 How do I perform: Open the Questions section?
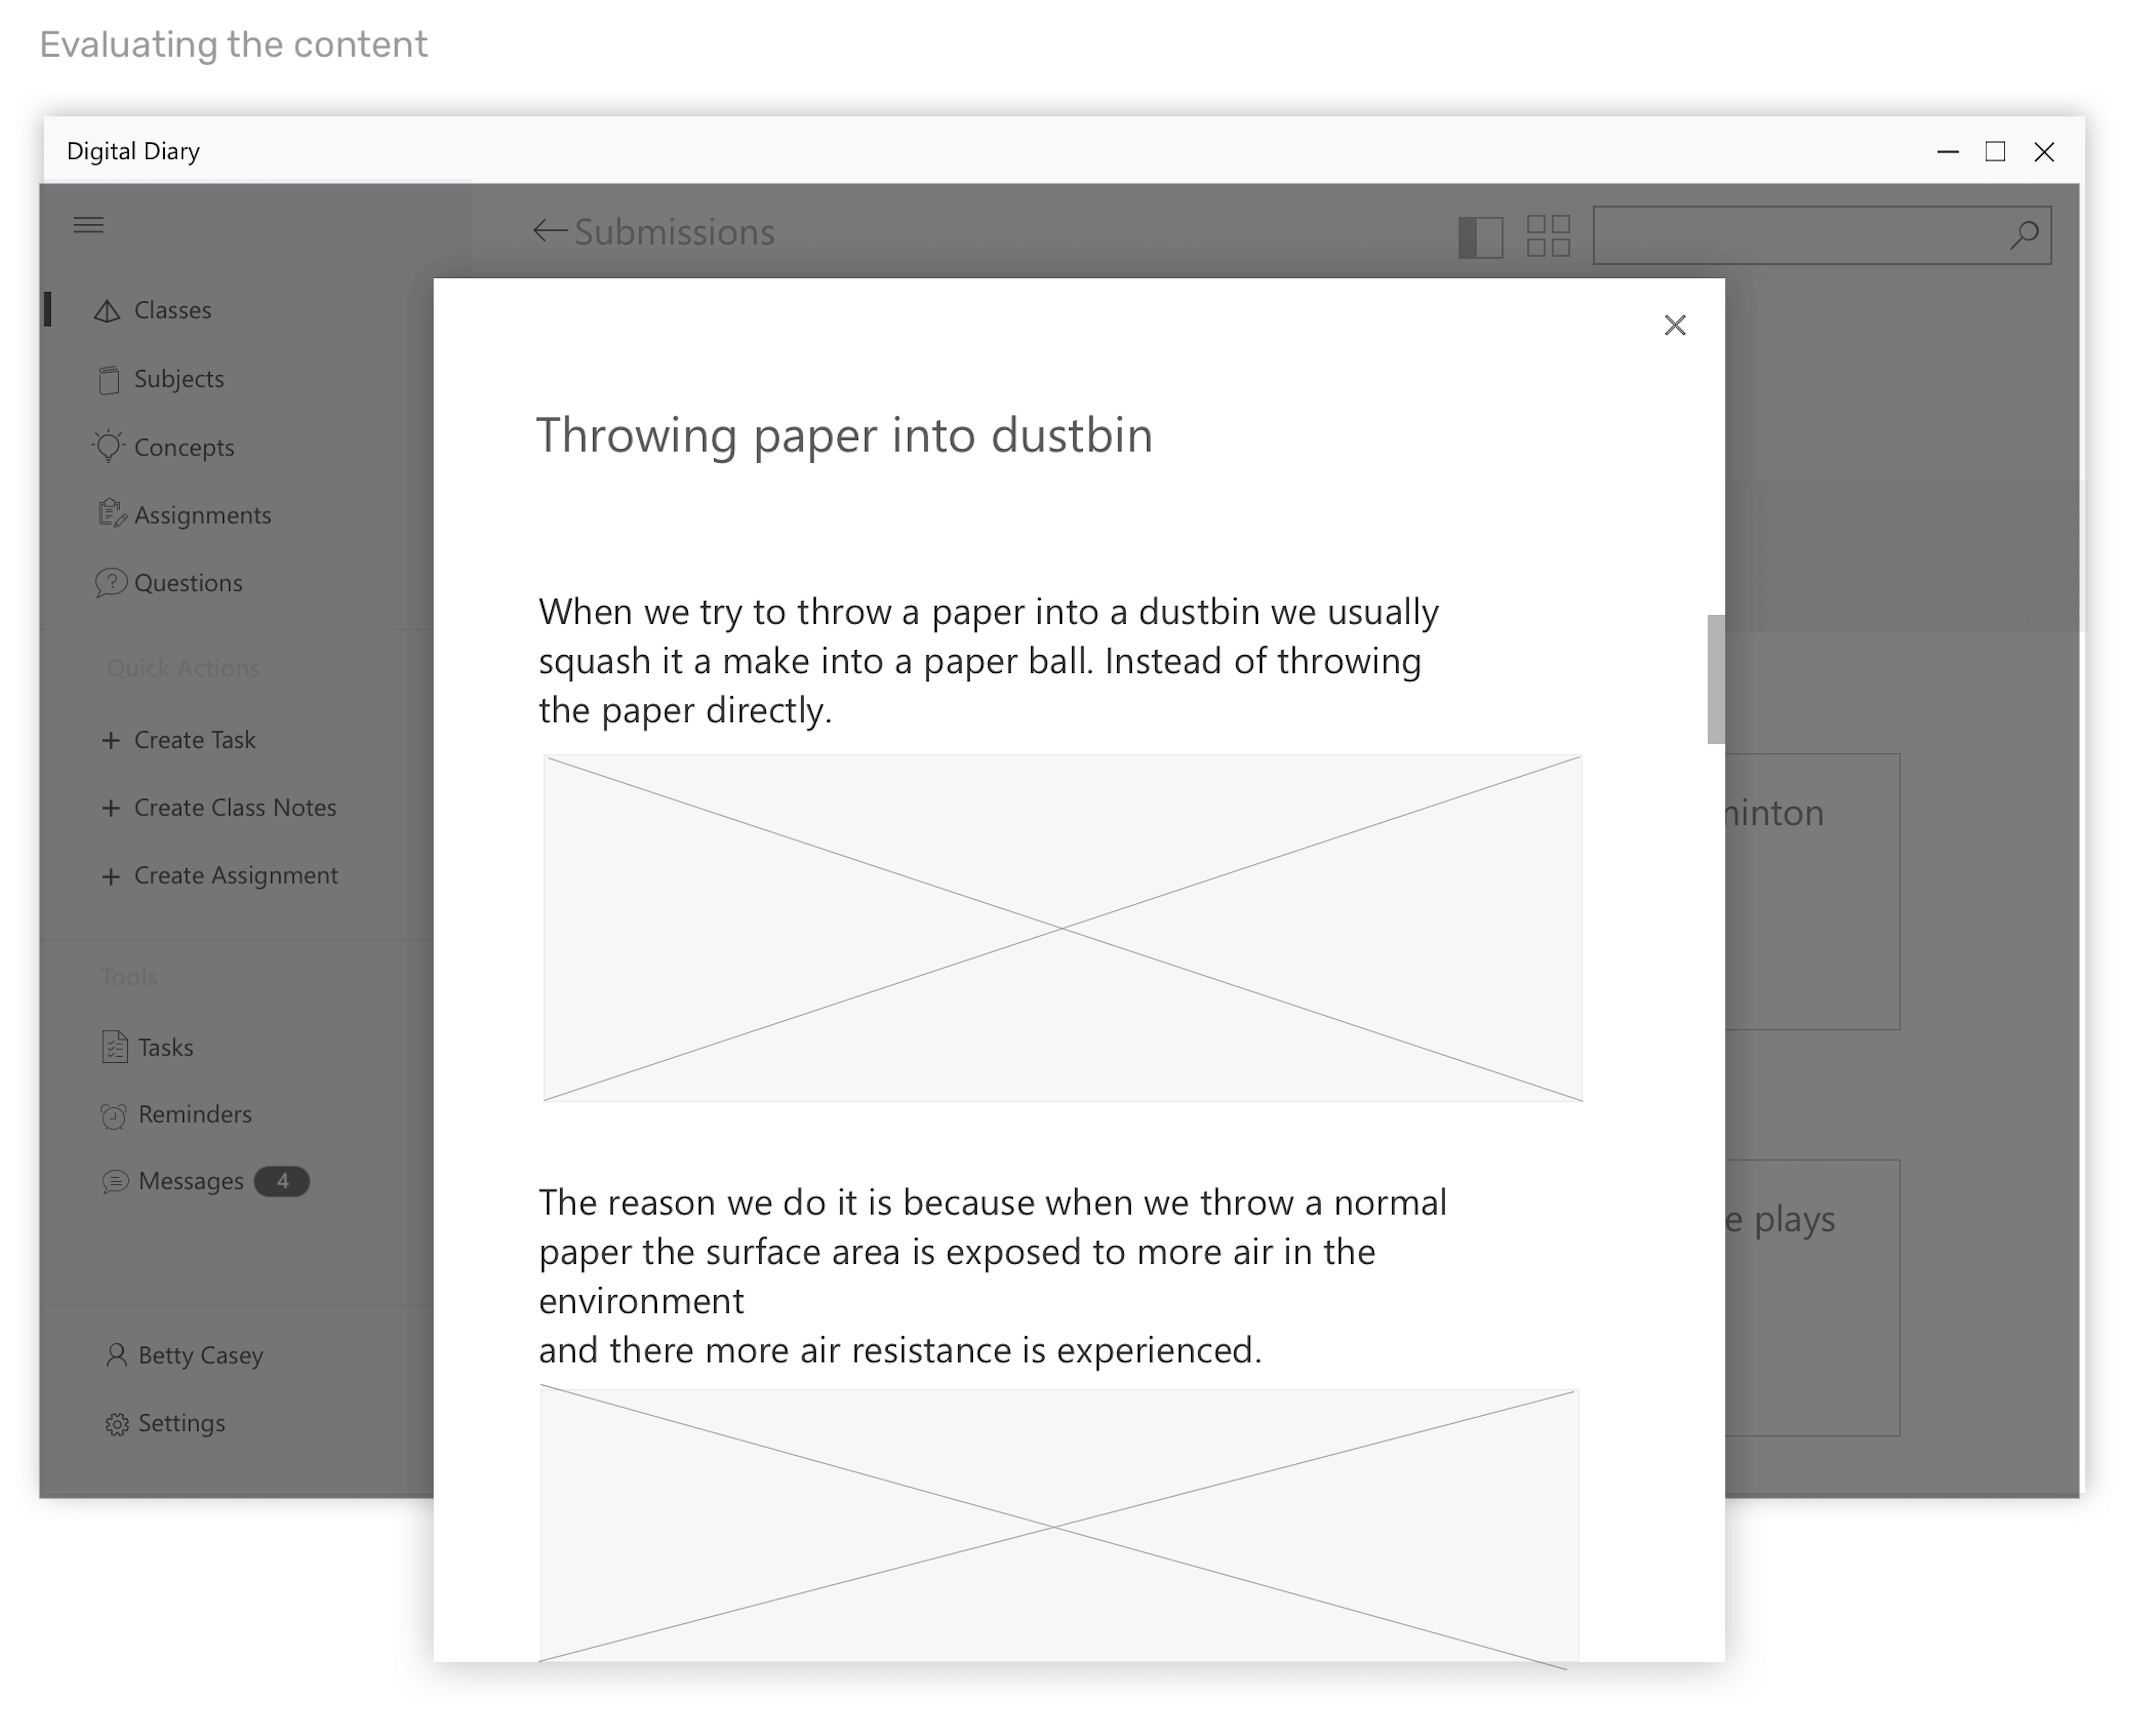pos(187,583)
